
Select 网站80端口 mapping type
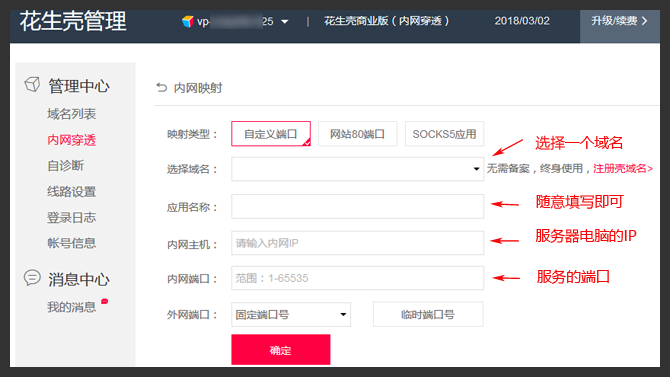358,134
